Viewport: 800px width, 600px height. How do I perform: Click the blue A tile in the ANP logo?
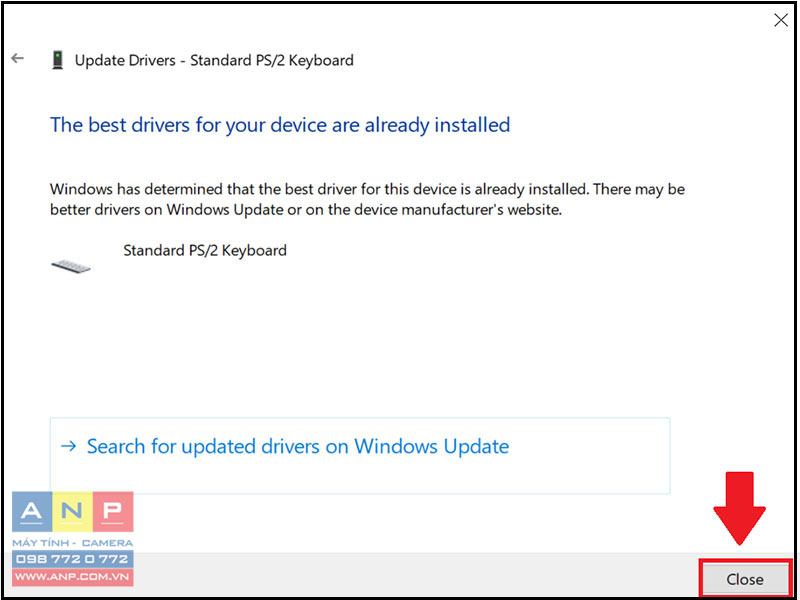tap(32, 512)
